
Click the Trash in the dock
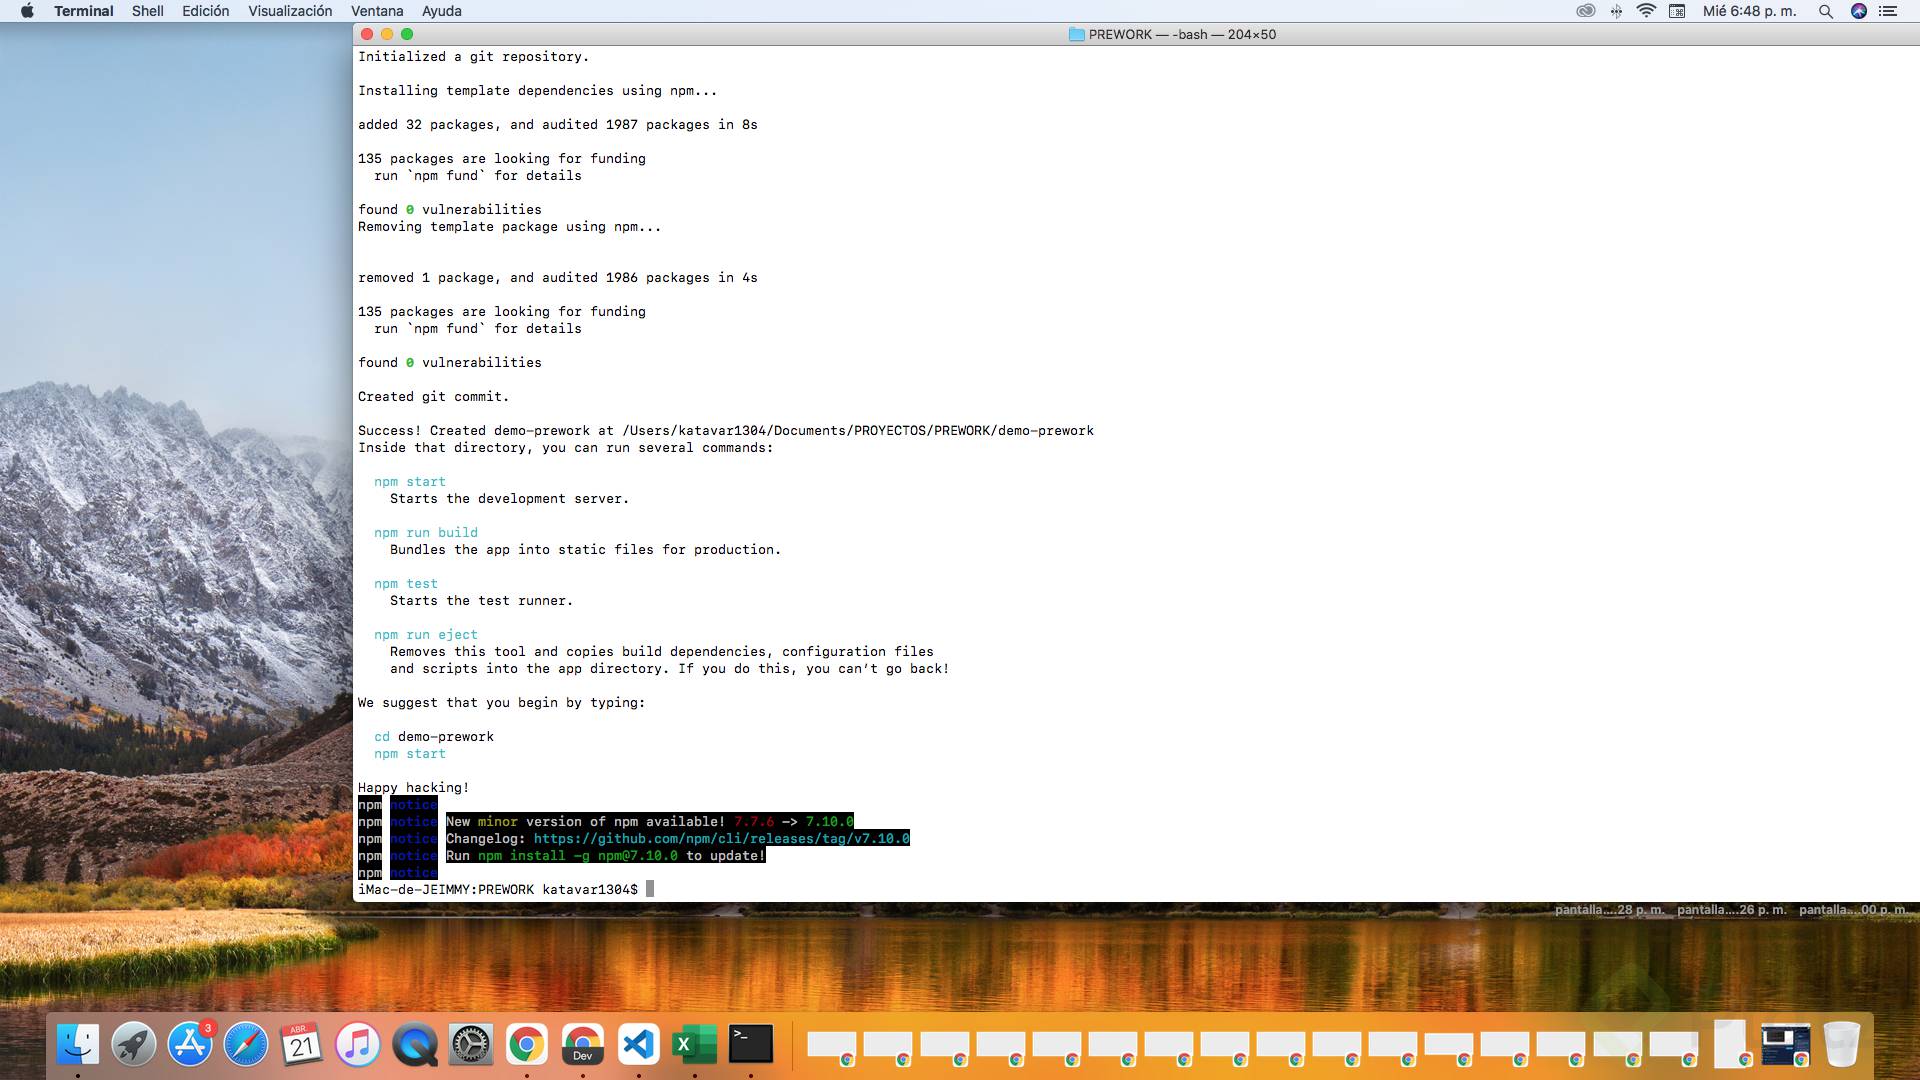coord(1841,1045)
